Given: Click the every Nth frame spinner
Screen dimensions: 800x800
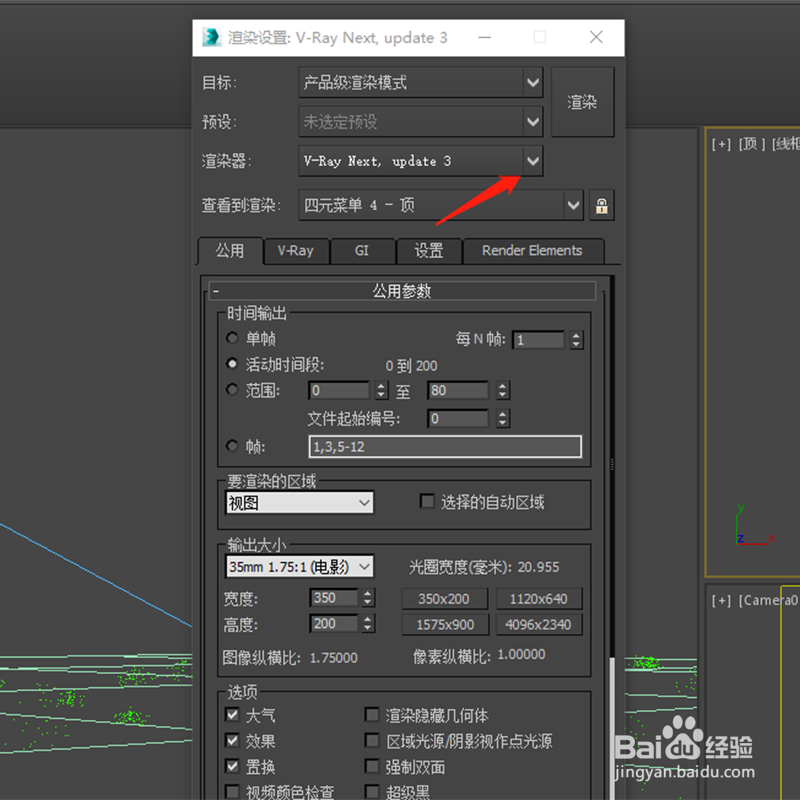Looking at the screenshot, I should (x=576, y=340).
